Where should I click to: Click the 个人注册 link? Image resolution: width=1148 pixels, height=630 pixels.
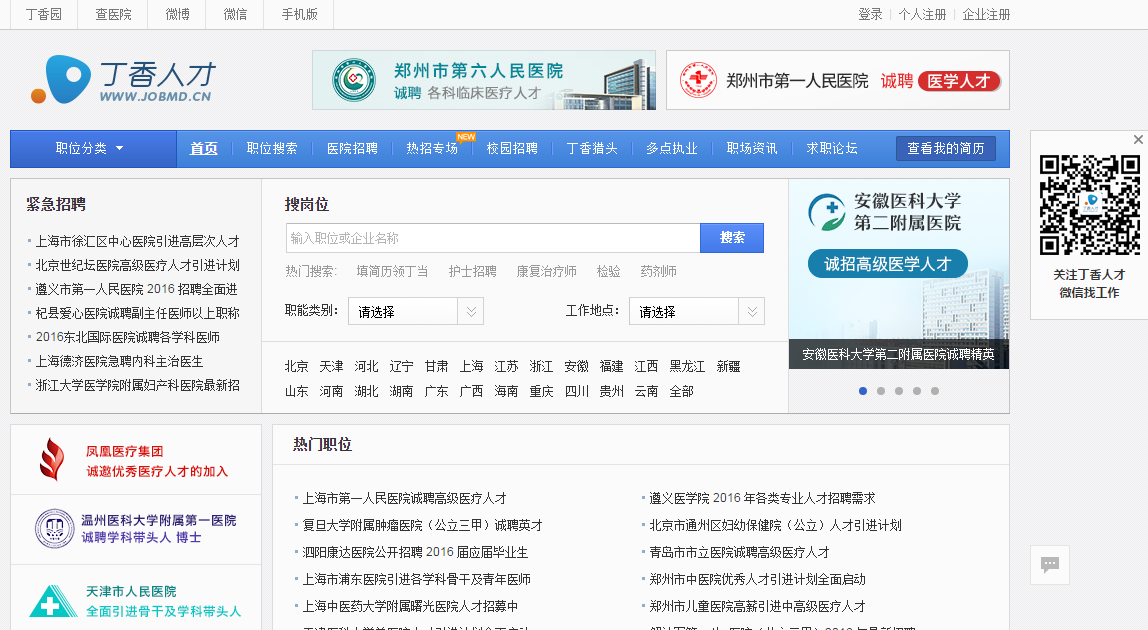tap(922, 15)
